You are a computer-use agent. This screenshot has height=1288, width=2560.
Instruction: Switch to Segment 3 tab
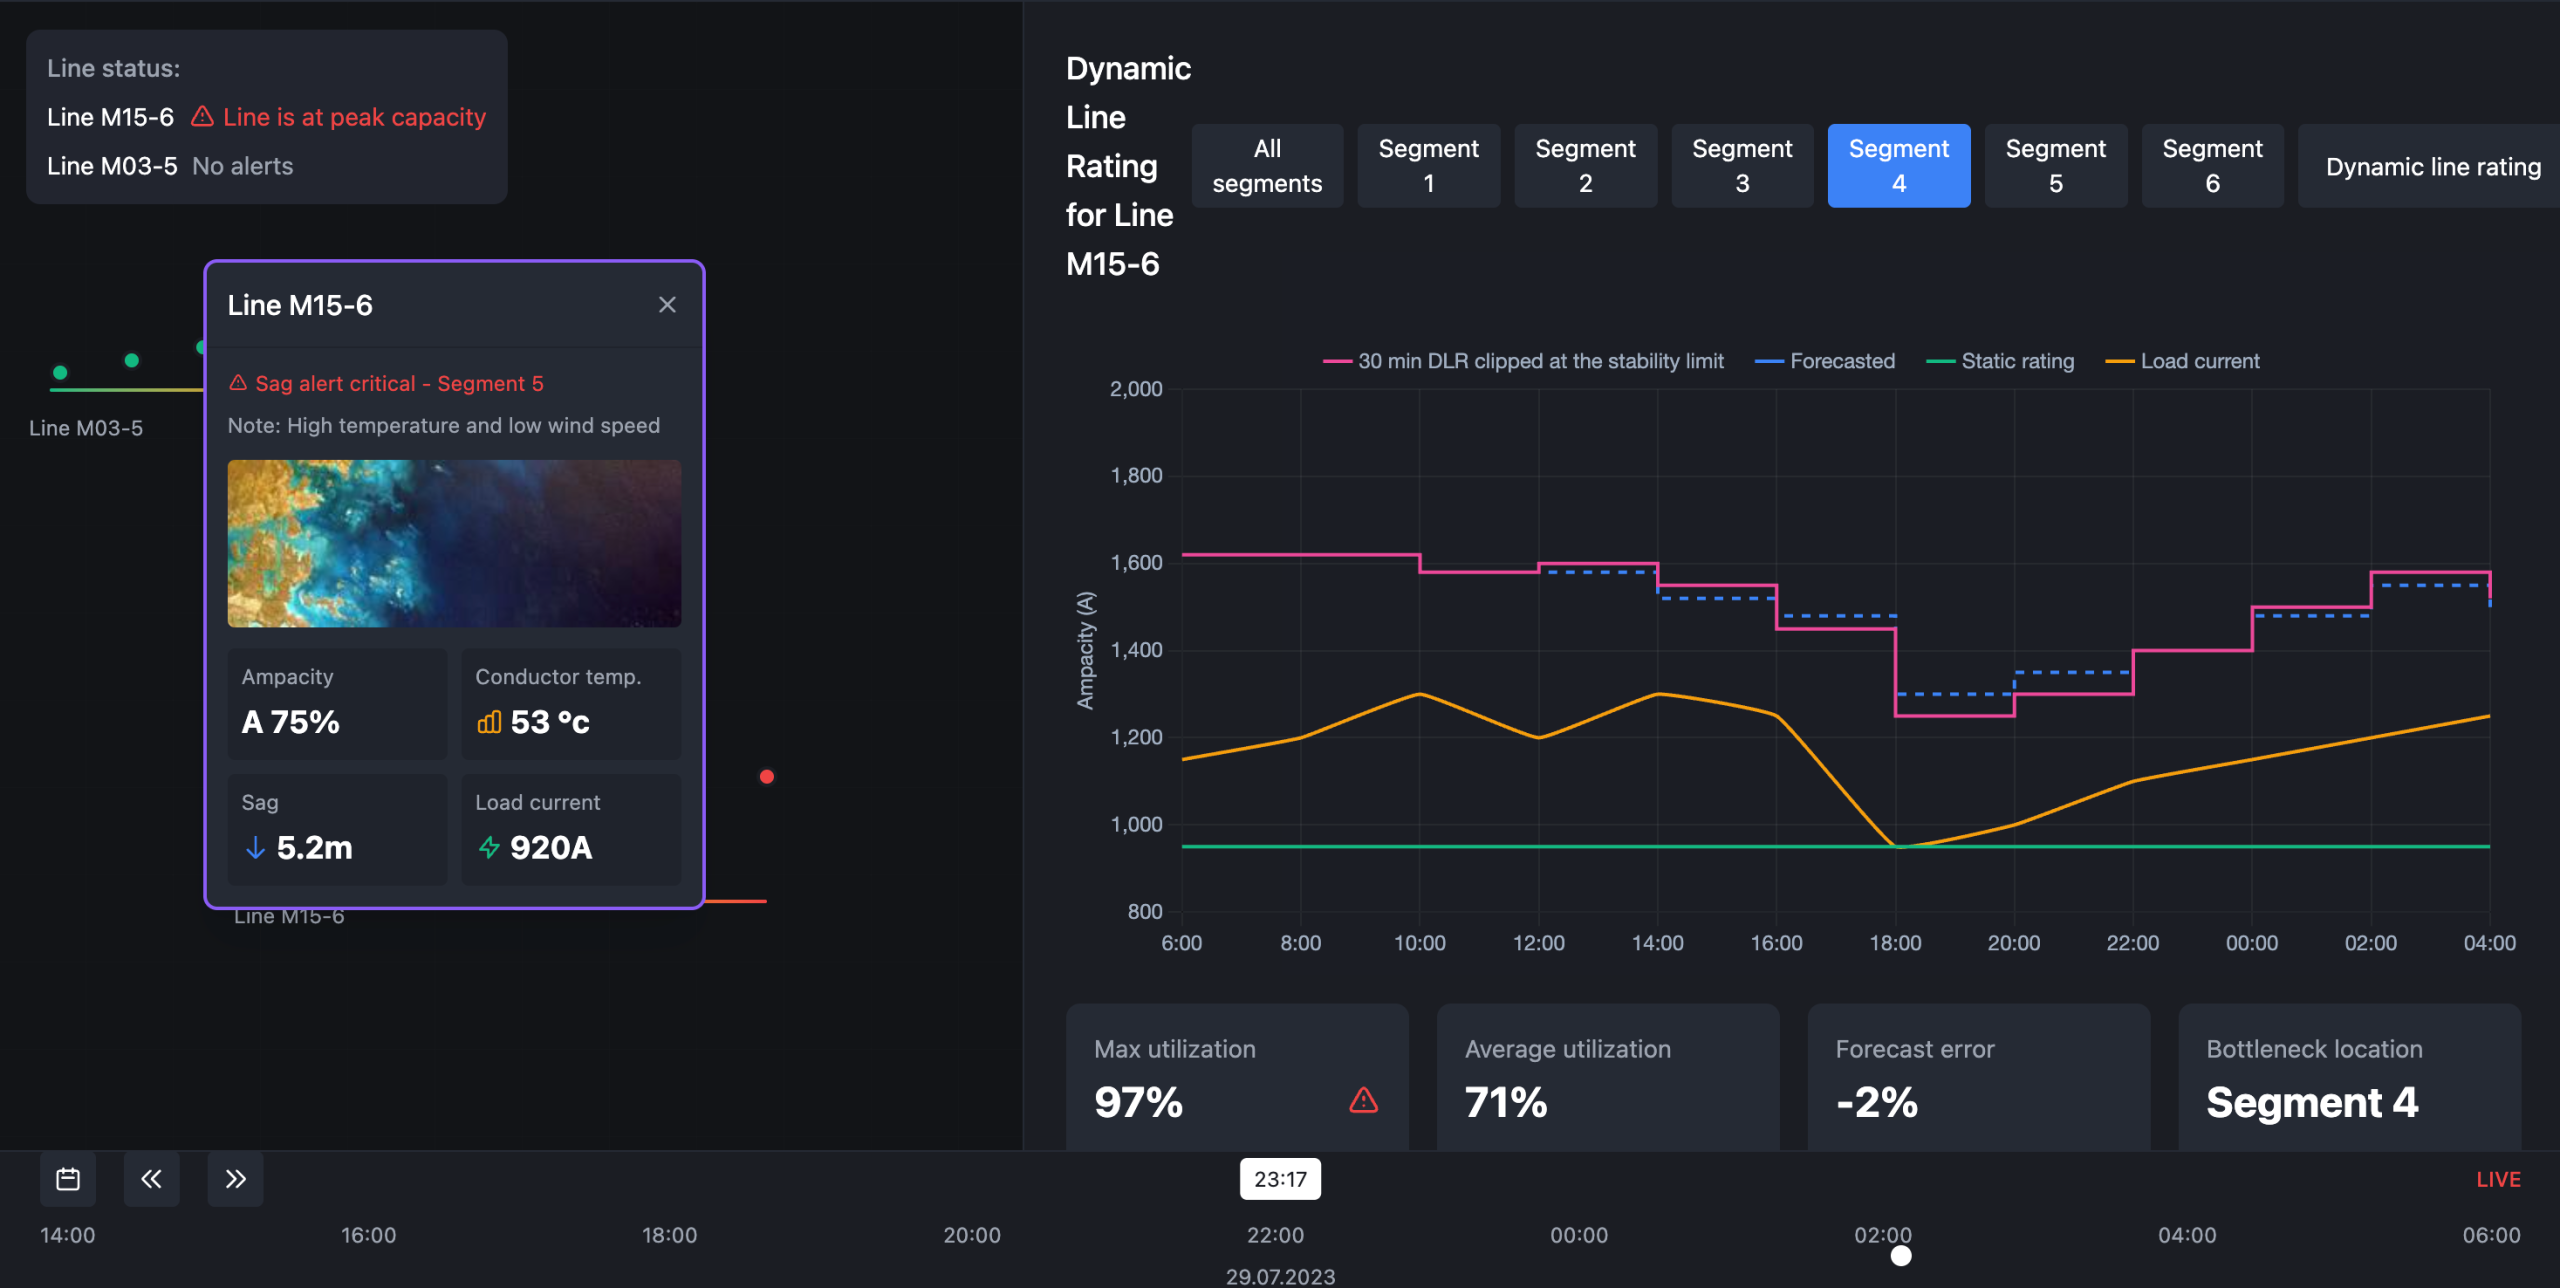pyautogui.click(x=1742, y=166)
